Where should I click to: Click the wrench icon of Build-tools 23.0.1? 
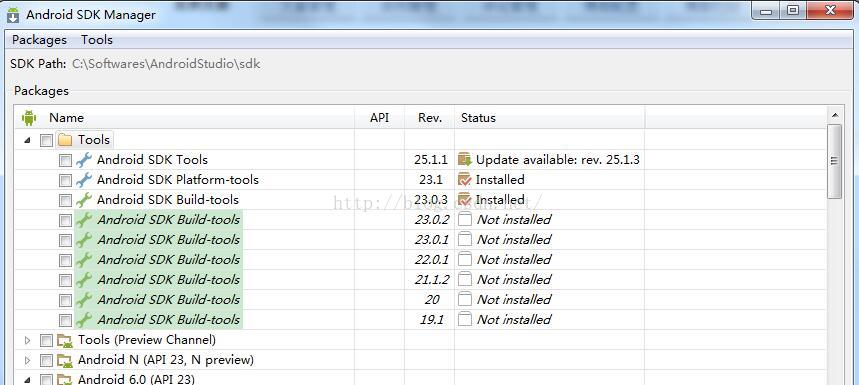[84, 240]
